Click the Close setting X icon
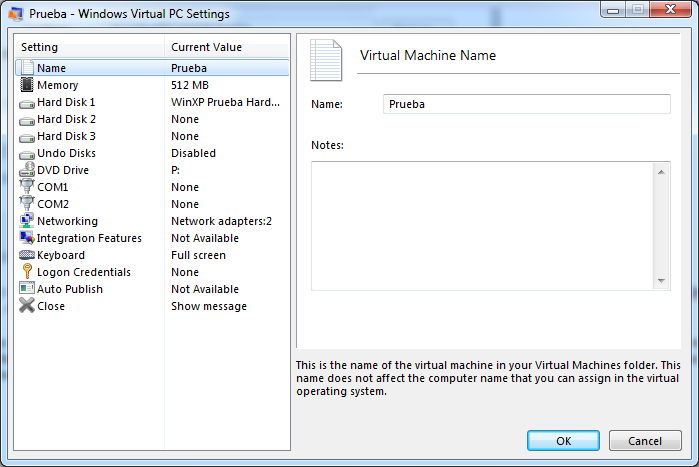This screenshot has width=699, height=467. 27,306
